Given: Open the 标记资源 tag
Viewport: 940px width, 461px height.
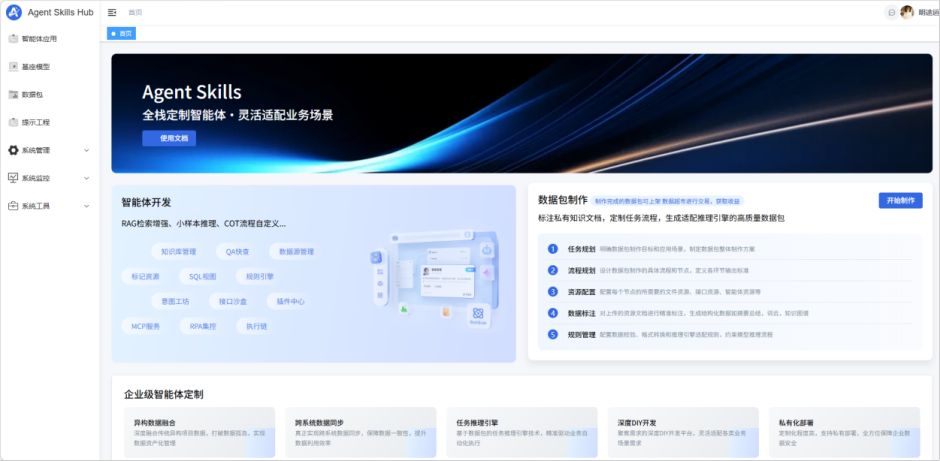Looking at the screenshot, I should tap(145, 276).
